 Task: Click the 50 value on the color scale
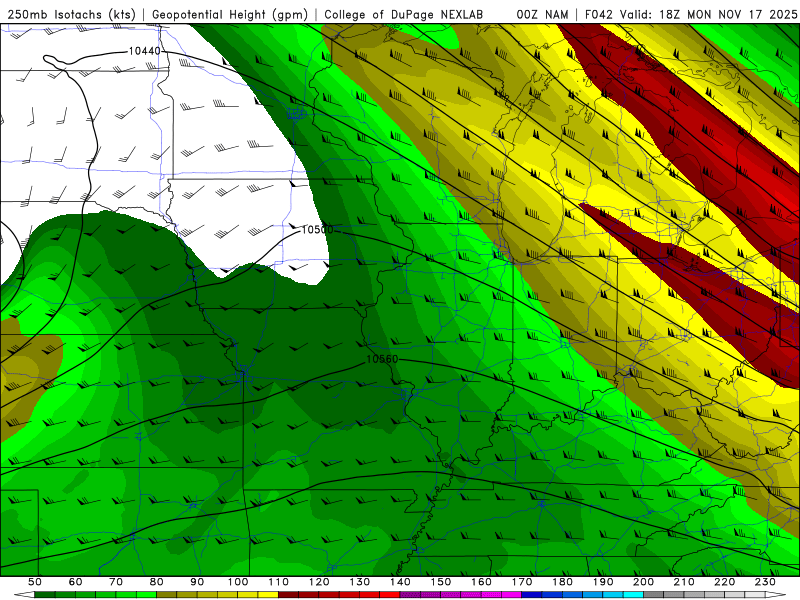(x=35, y=582)
